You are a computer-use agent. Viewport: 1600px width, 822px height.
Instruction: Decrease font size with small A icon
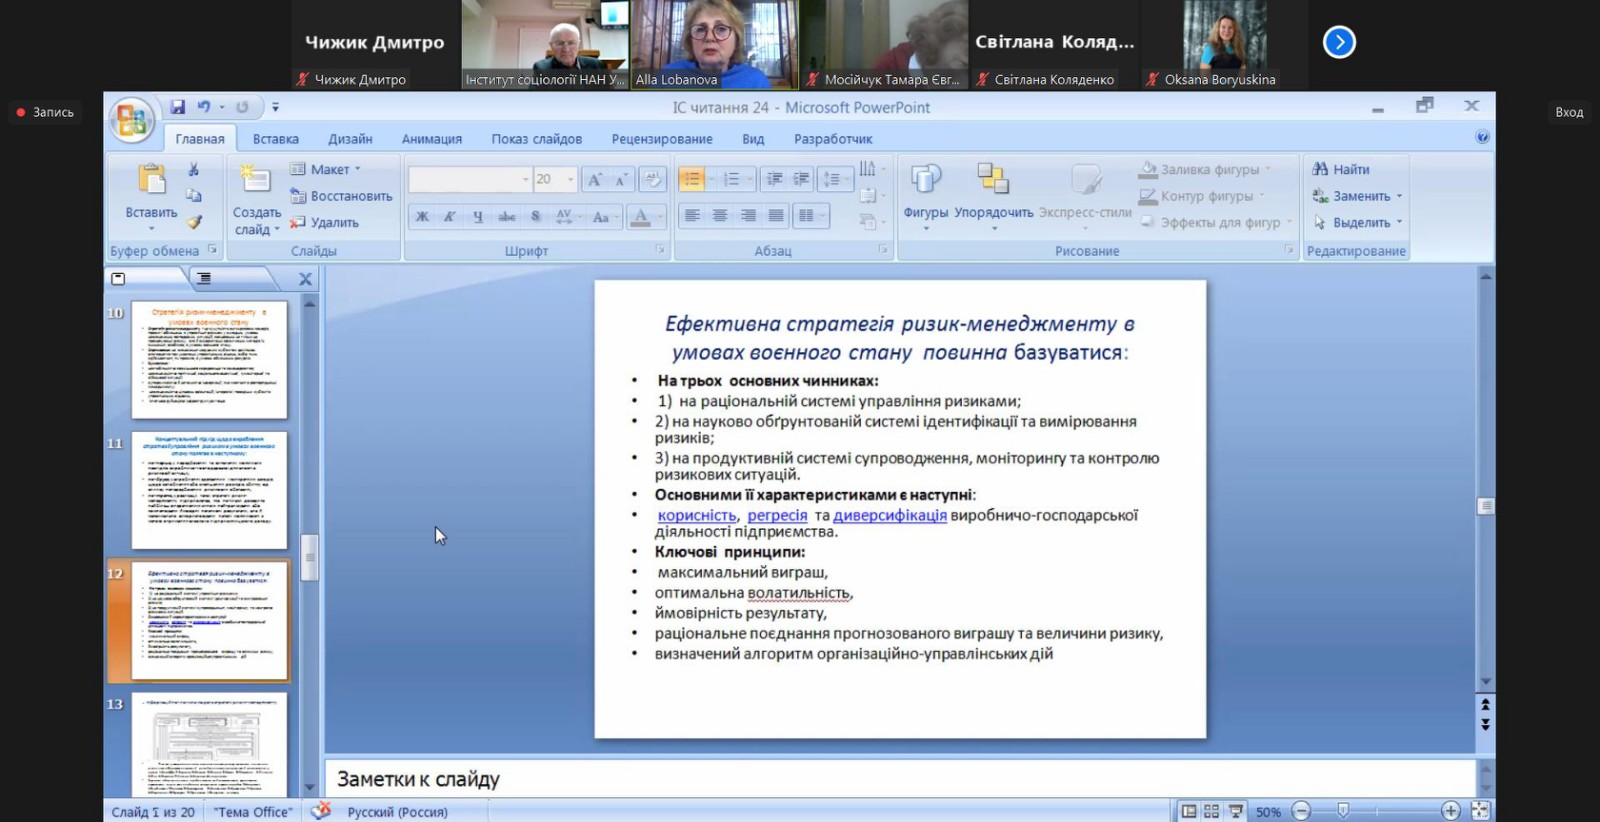(621, 179)
